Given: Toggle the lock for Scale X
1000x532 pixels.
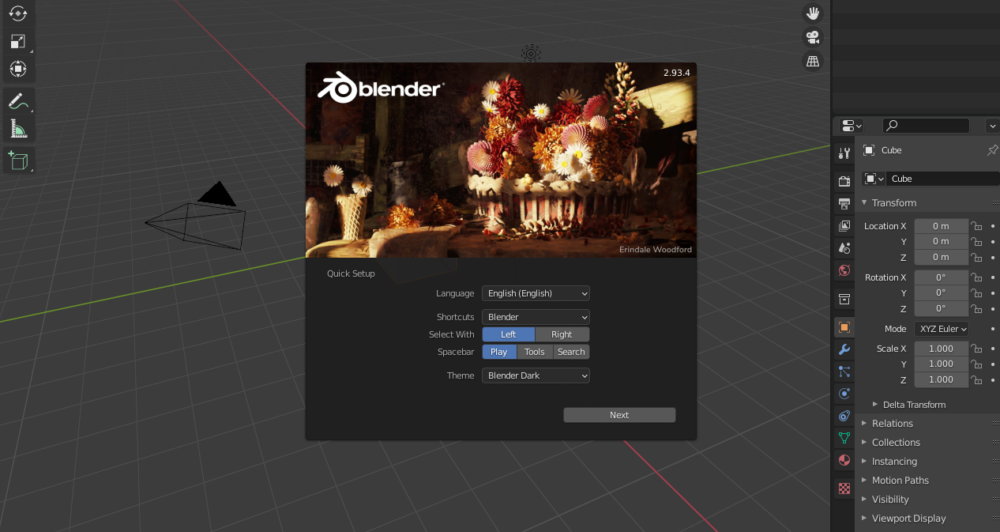Looking at the screenshot, I should pyautogui.click(x=976, y=349).
